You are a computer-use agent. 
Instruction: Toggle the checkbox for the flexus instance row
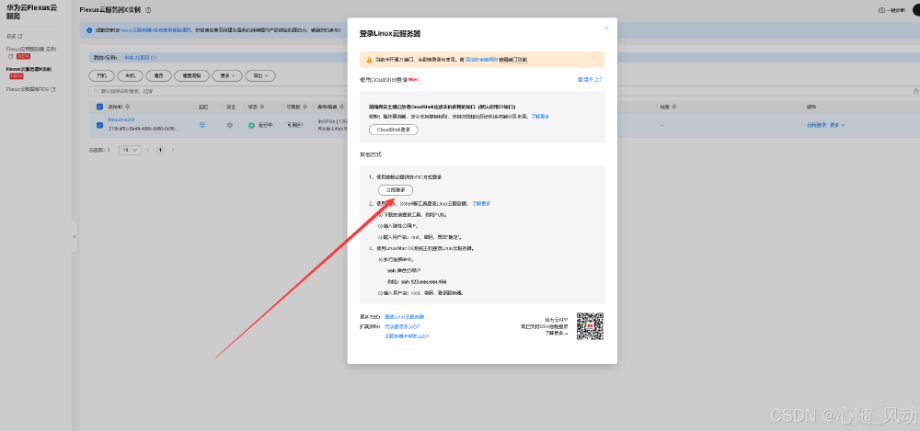tap(100, 125)
